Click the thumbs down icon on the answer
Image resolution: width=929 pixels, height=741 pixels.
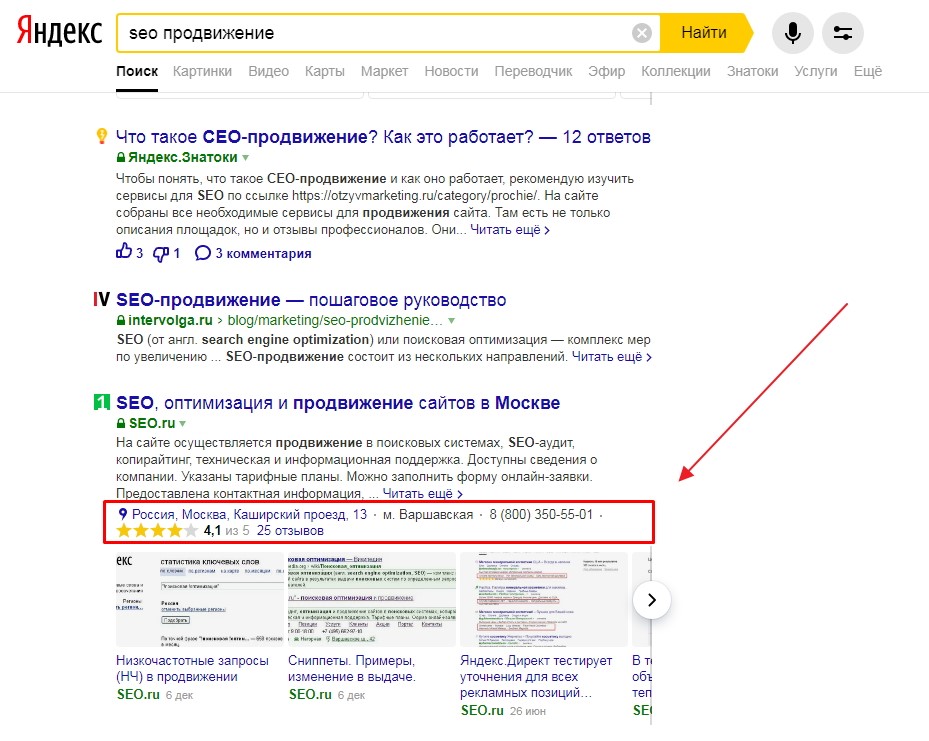click(162, 253)
